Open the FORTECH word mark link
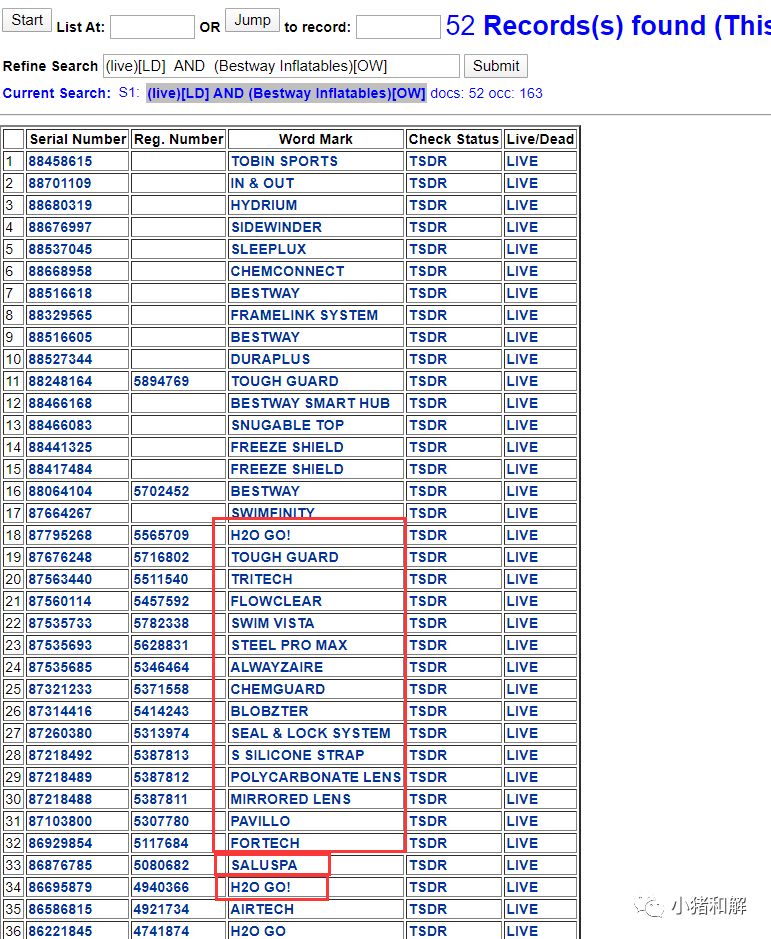This screenshot has height=939, width=771. [x=265, y=843]
